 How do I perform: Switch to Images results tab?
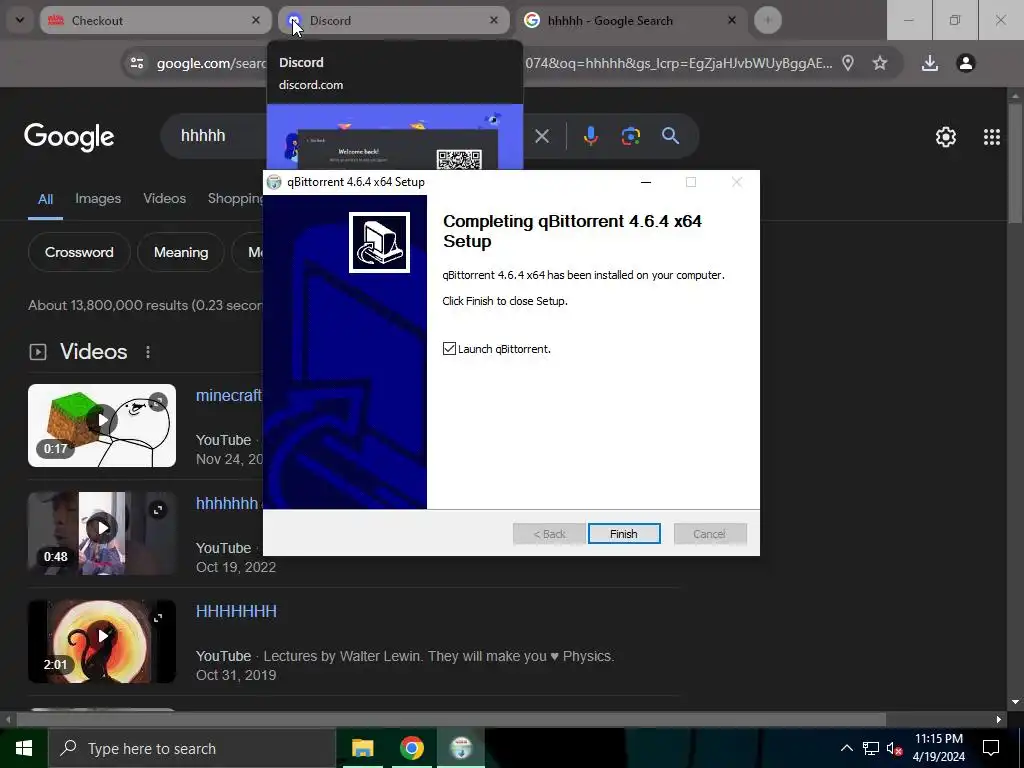coord(98,199)
